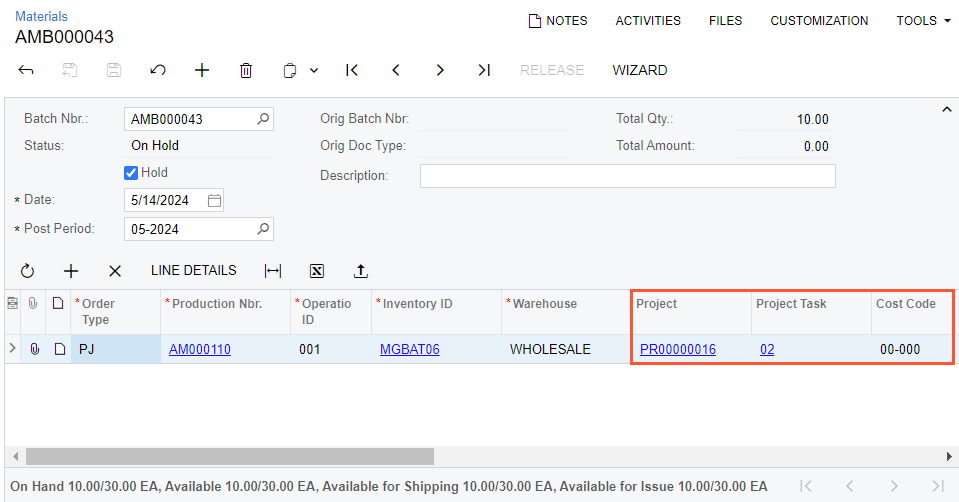Expand the clipboard dropdown arrow
The height and width of the screenshot is (502, 959).
click(314, 70)
